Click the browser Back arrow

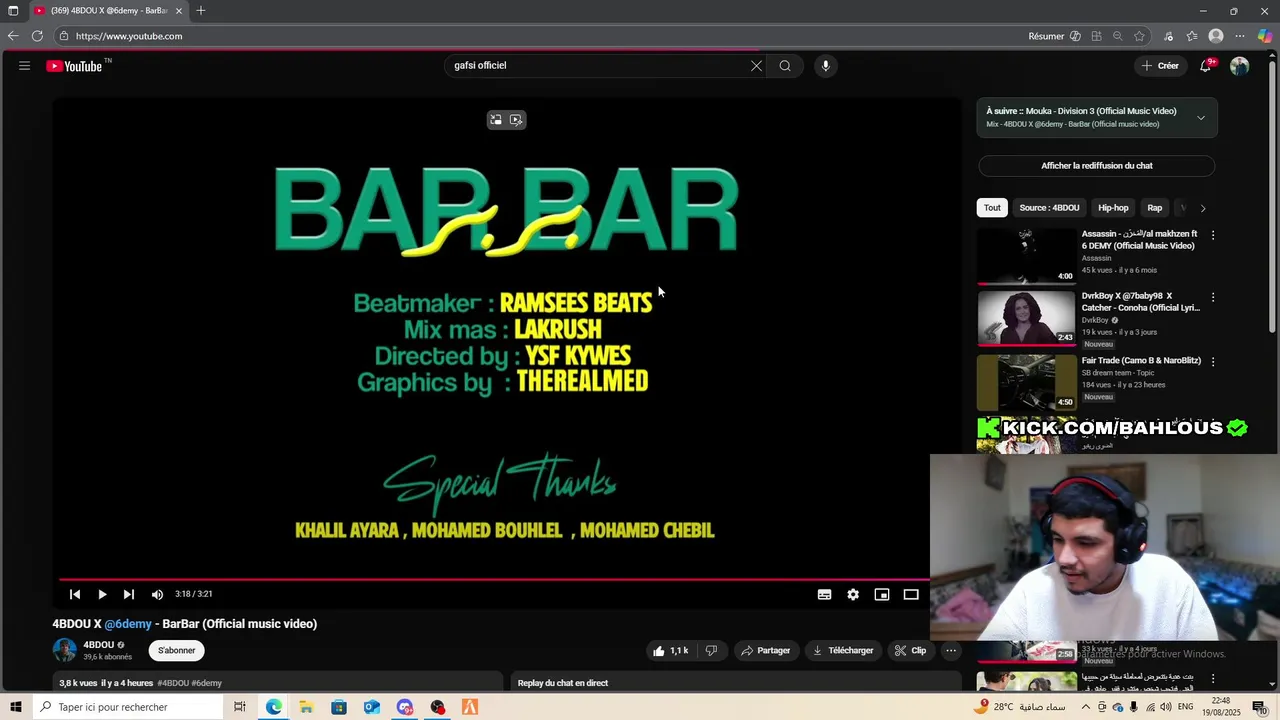[13, 36]
